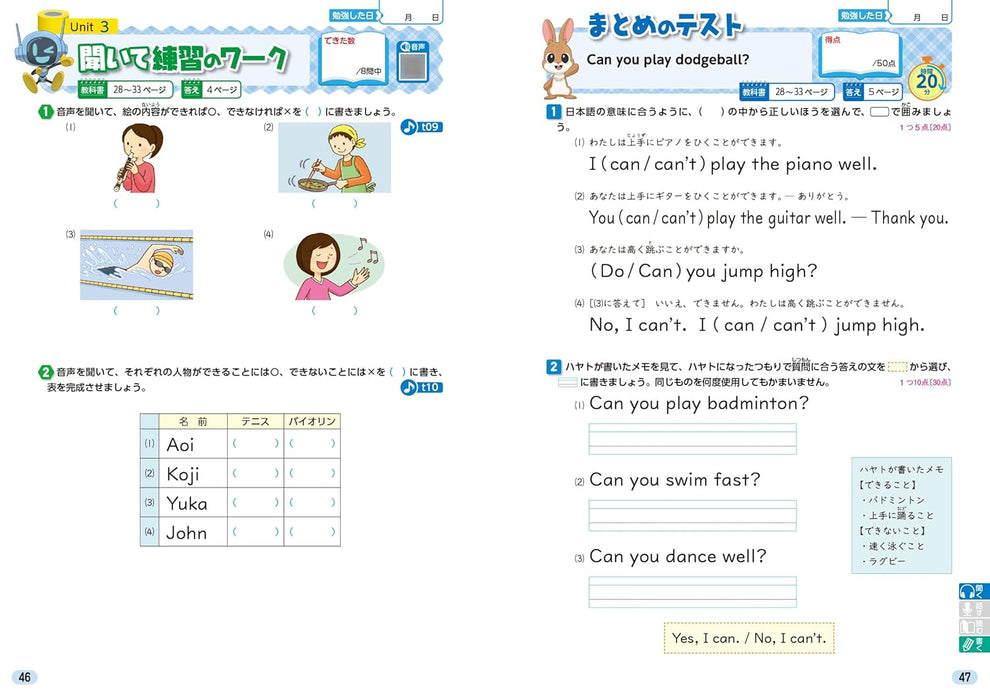Click the page 47 number badge
This screenshot has height=700, width=990.
964,677
